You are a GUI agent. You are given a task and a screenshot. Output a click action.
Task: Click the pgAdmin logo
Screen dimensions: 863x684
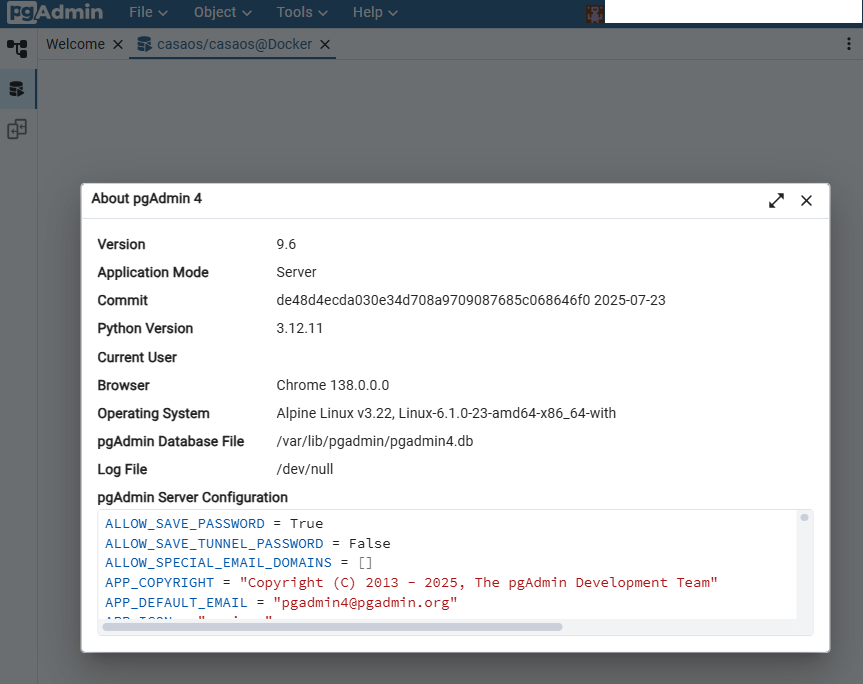point(55,12)
